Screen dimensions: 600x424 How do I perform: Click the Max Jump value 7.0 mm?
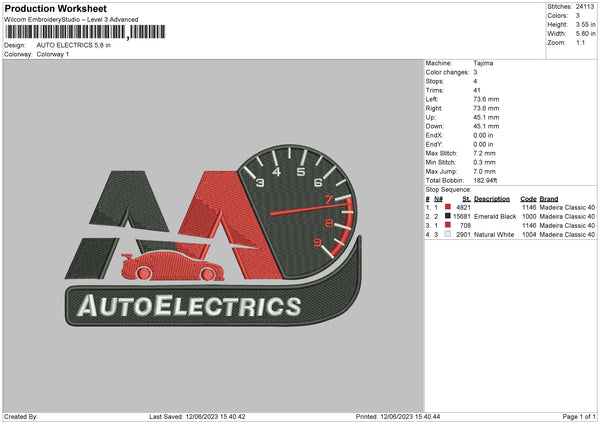coord(484,172)
